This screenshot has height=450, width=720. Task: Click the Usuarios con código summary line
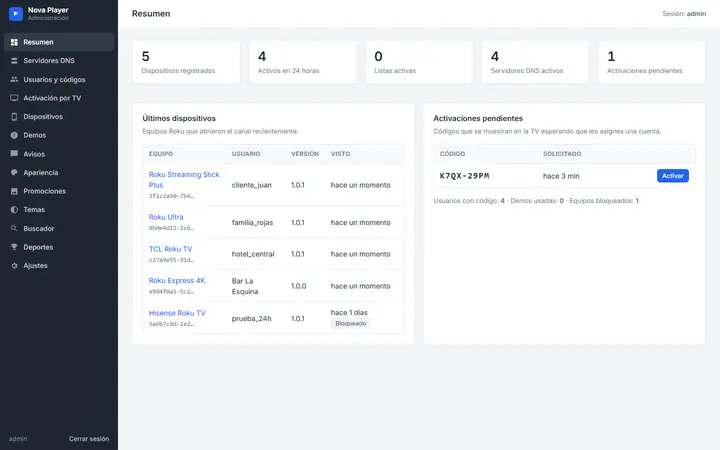point(536,201)
